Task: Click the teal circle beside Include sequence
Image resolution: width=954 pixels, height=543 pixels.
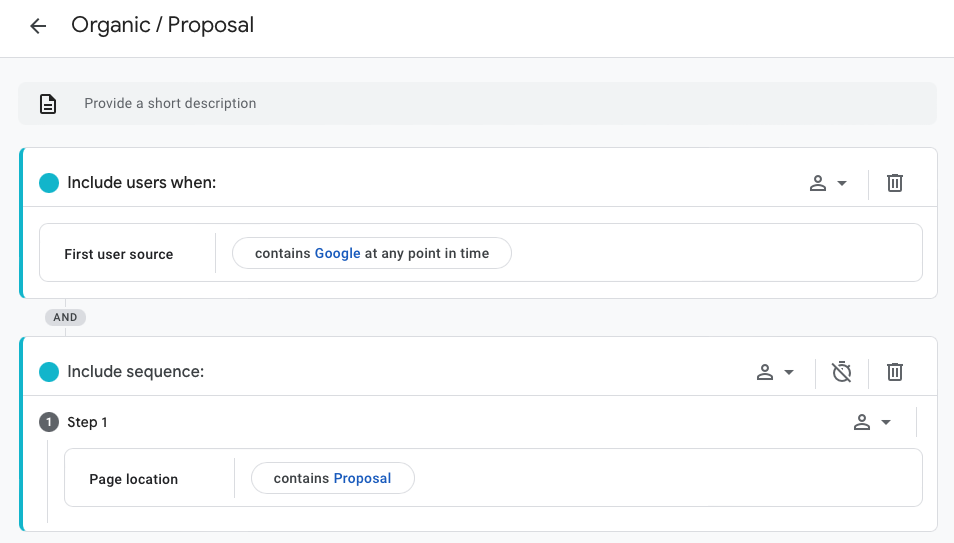Action: coord(49,371)
